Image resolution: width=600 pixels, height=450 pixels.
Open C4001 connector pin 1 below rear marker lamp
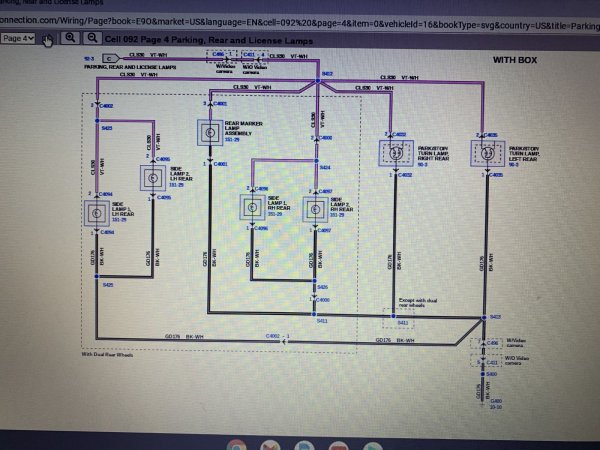(220, 164)
